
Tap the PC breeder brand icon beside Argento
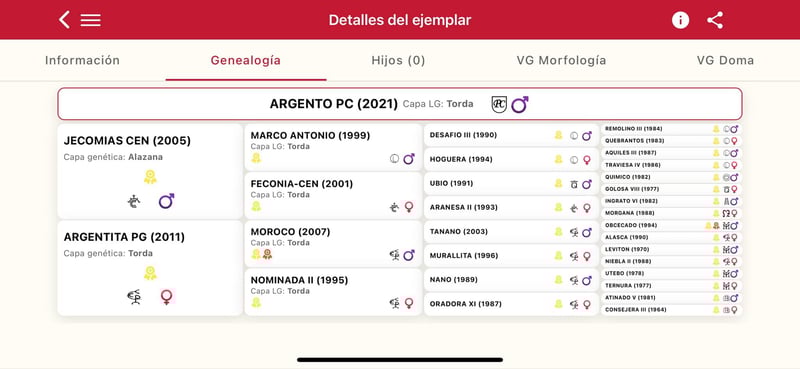(x=499, y=104)
